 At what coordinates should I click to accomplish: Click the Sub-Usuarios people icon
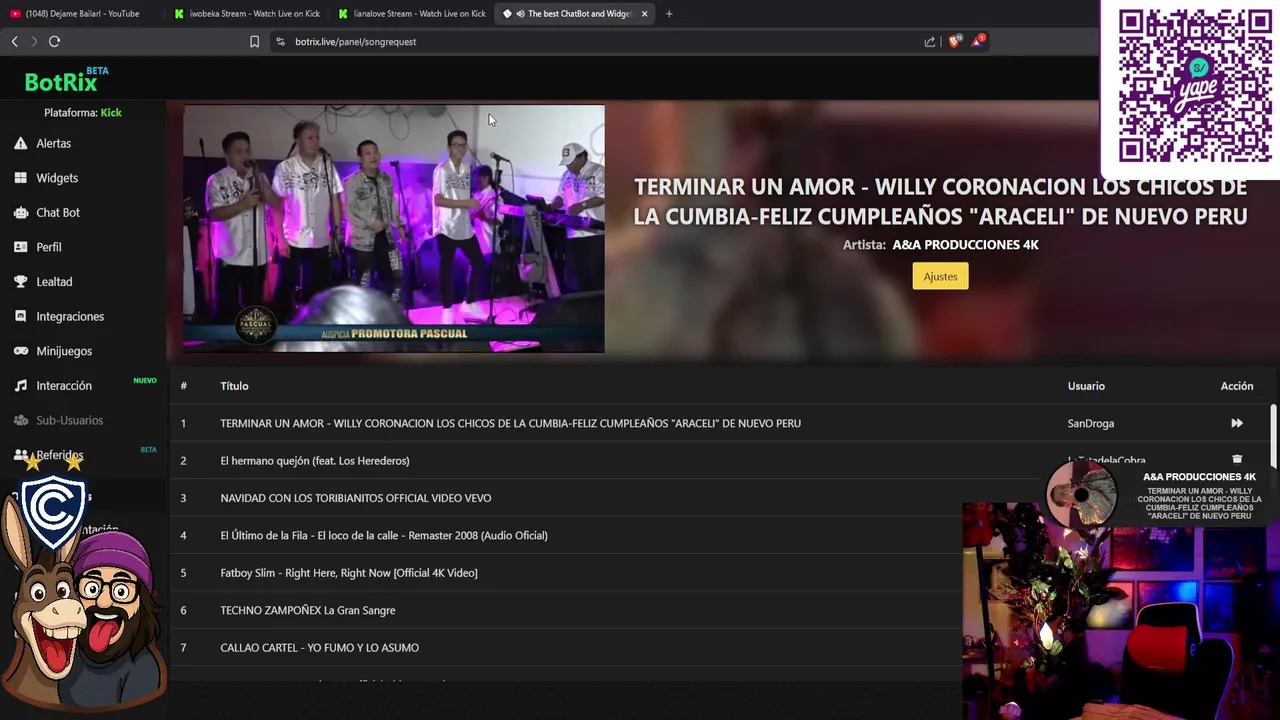point(20,420)
